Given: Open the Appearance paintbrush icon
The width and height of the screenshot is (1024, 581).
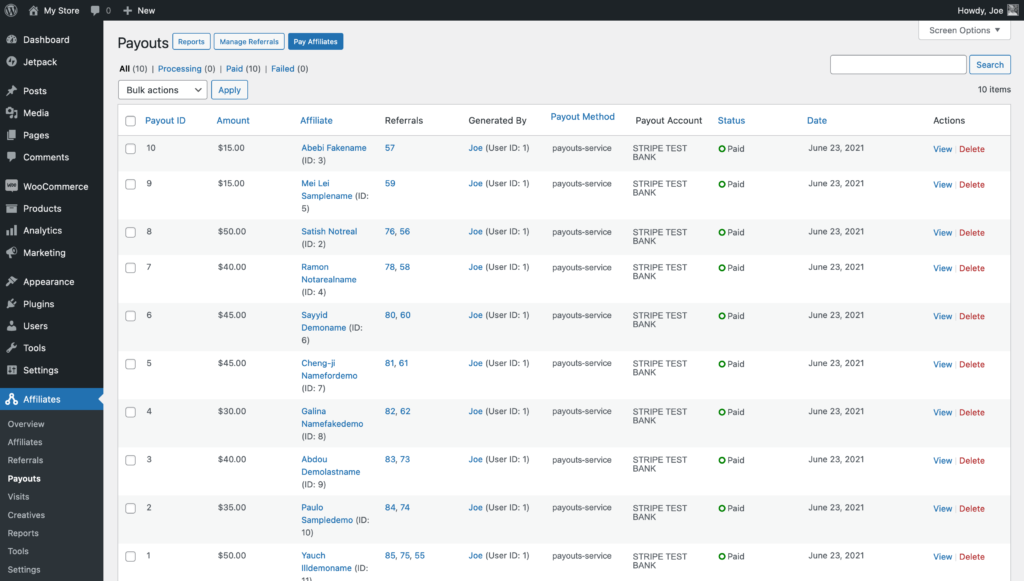Looking at the screenshot, I should click(11, 282).
